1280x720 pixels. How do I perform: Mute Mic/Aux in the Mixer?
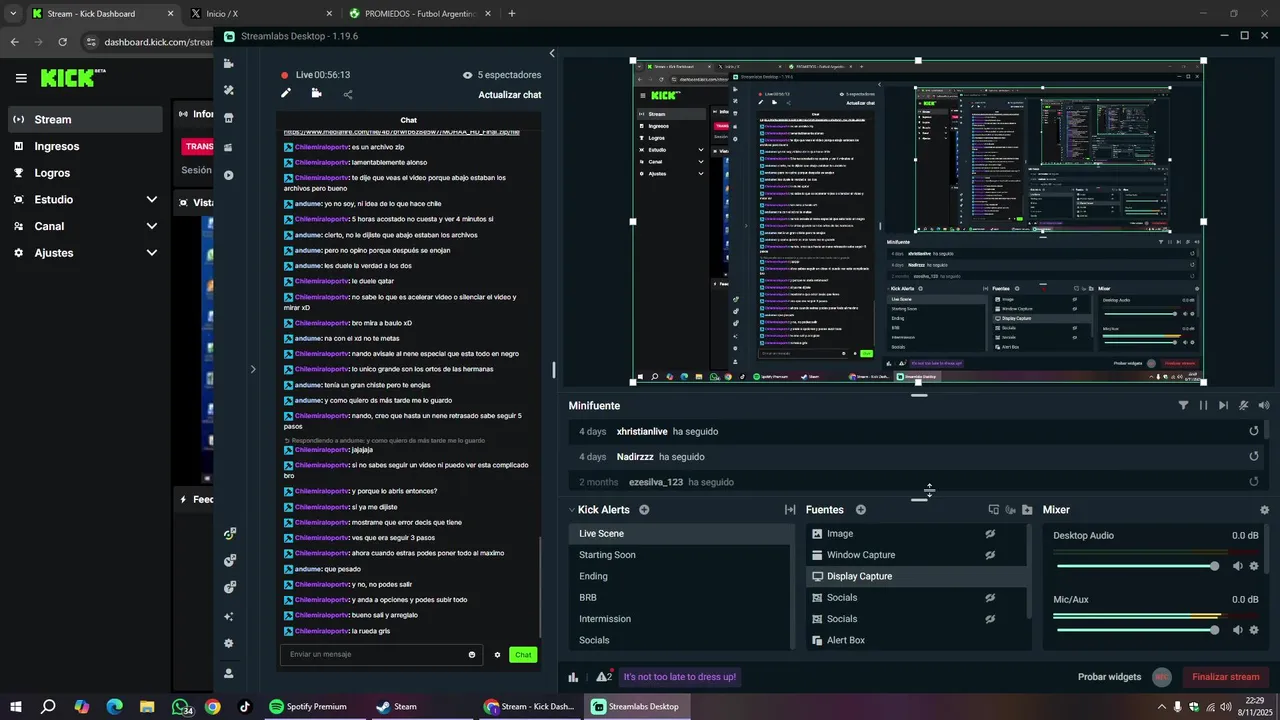[x=1237, y=630]
